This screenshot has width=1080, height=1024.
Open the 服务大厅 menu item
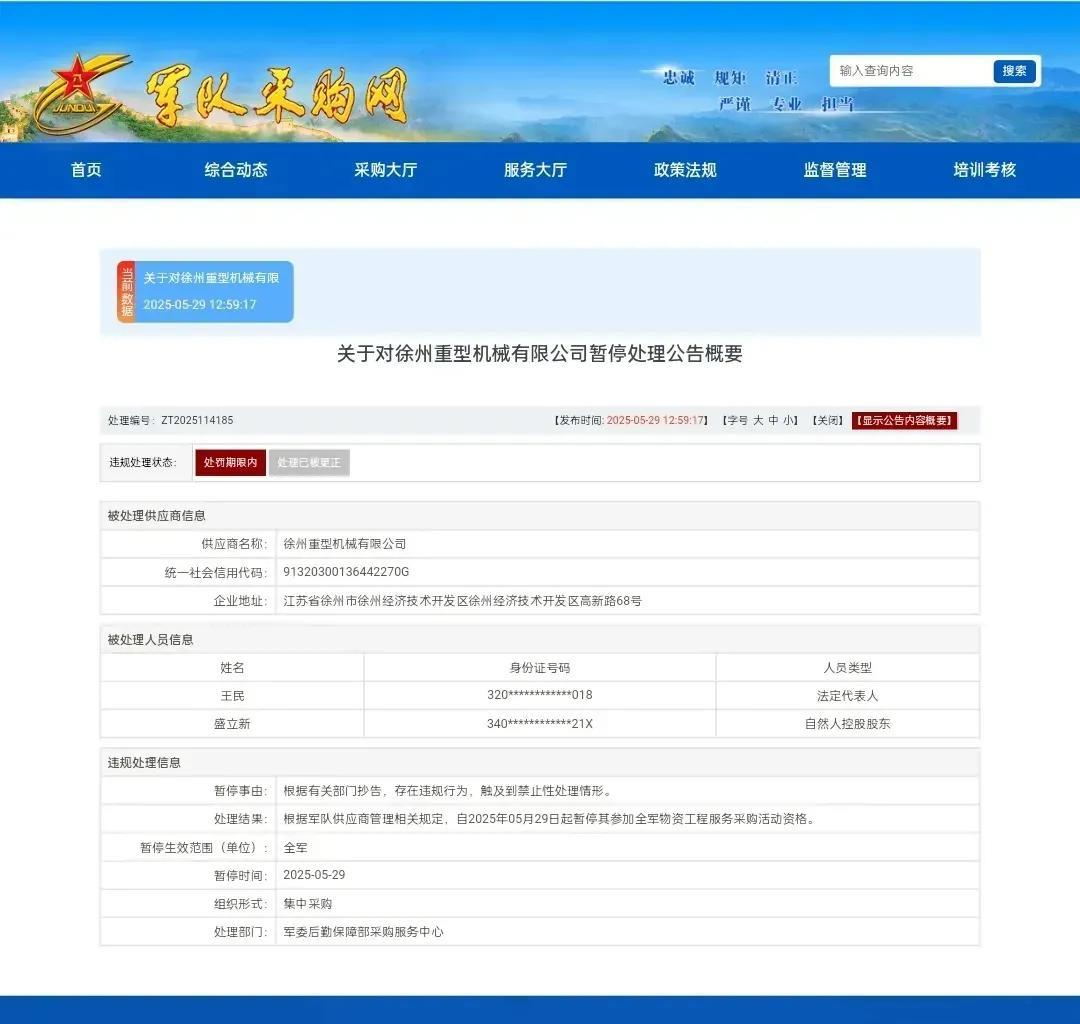[x=535, y=170]
